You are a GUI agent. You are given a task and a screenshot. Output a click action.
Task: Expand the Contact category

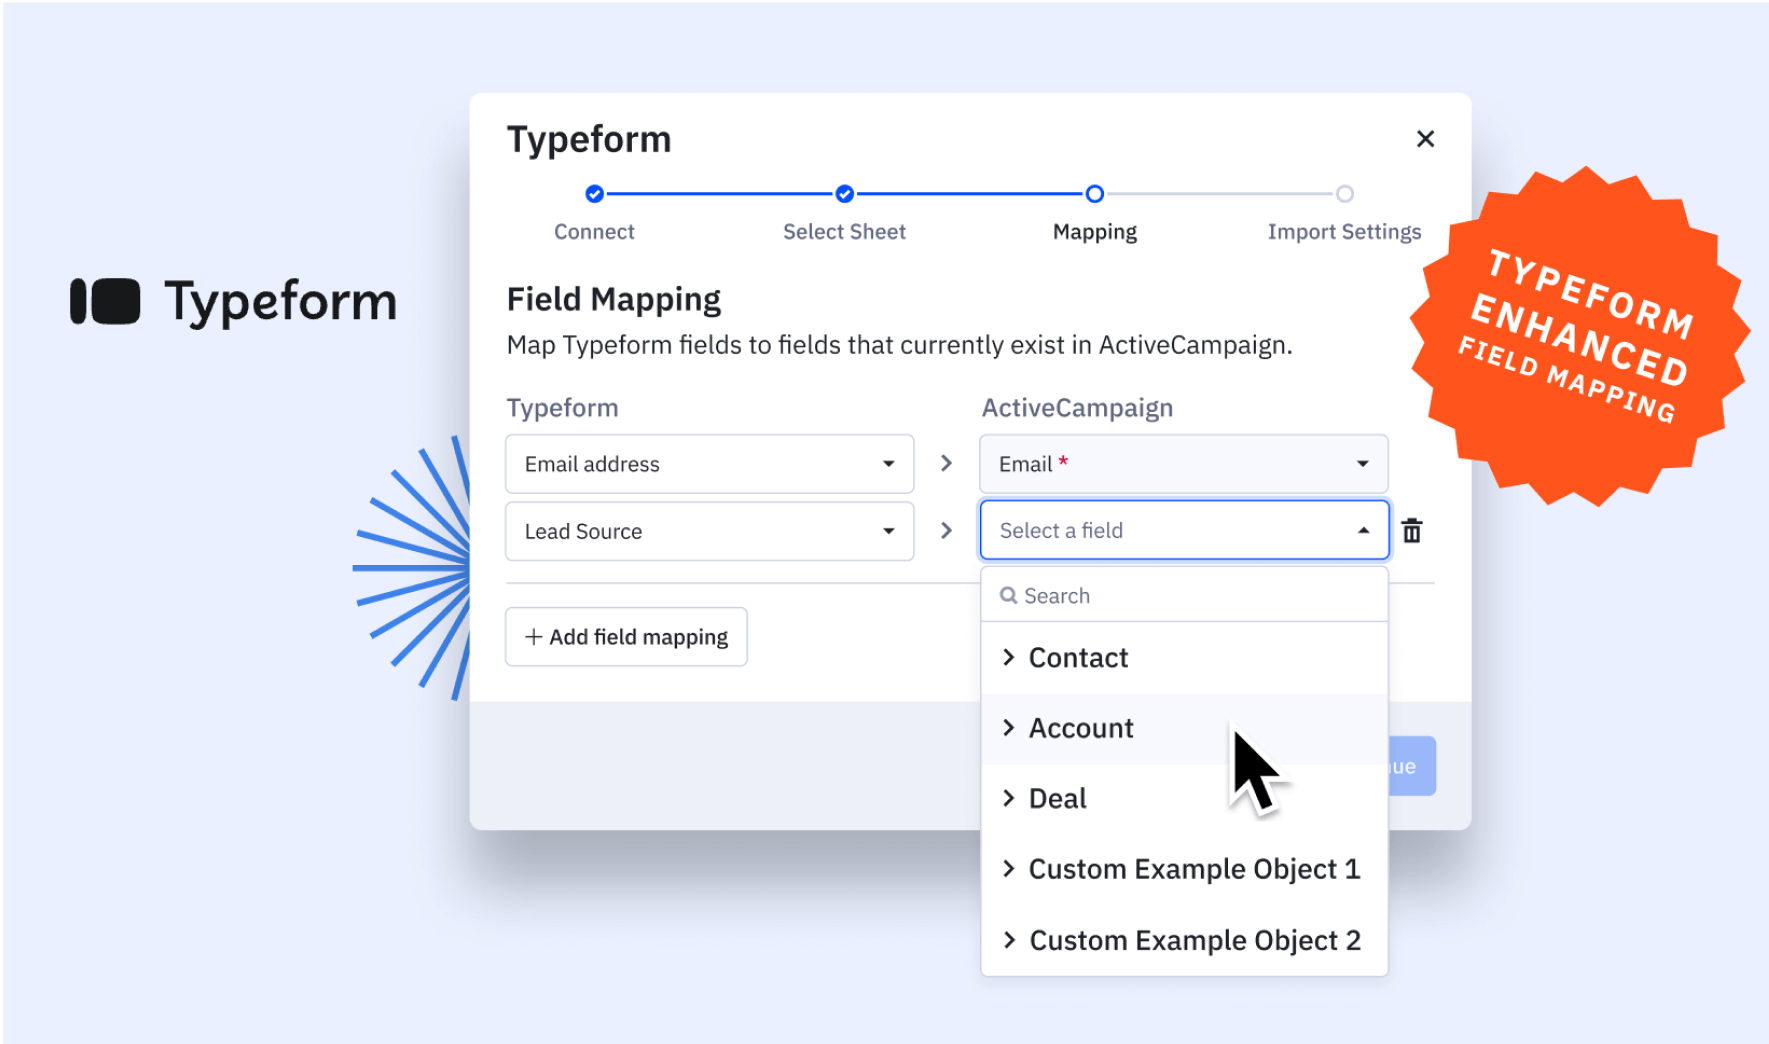pos(1077,658)
